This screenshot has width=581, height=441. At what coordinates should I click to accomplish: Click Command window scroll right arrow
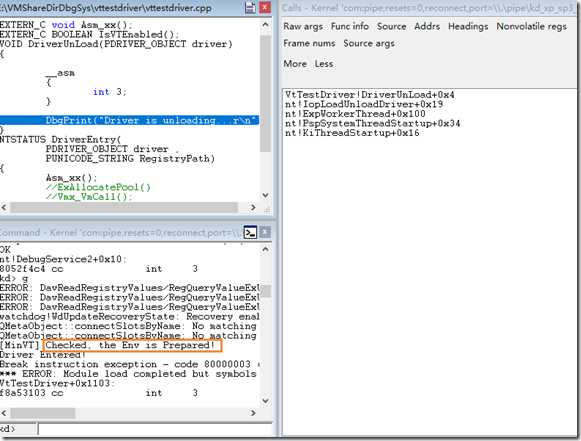pyautogui.click(x=253, y=413)
